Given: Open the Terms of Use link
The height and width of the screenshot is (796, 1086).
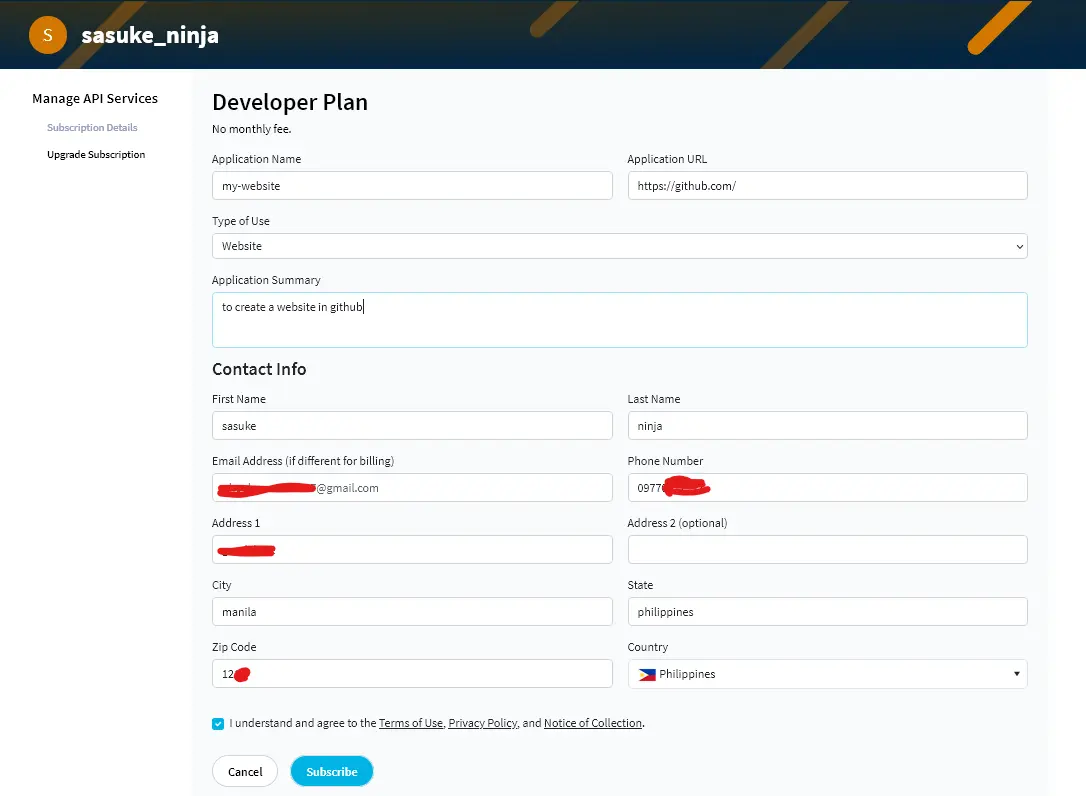Looking at the screenshot, I should click(411, 723).
